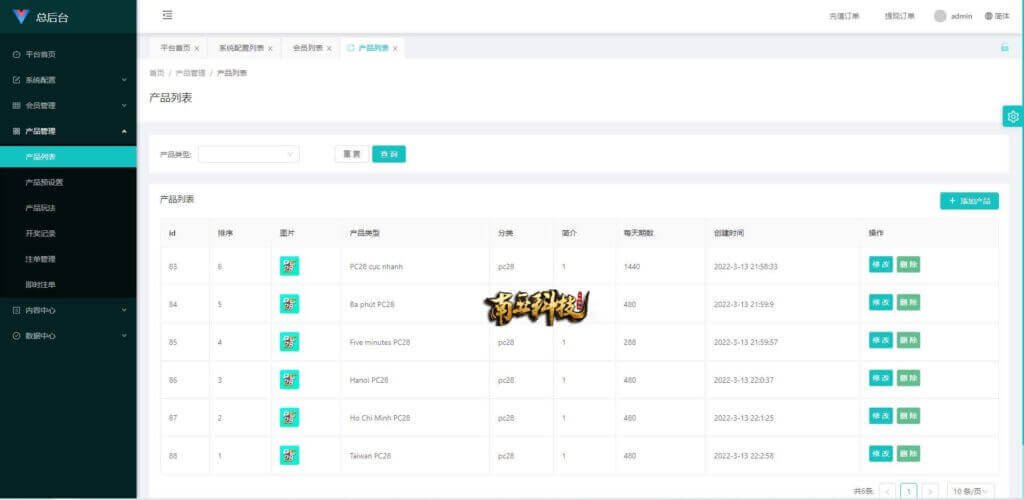Open the 产品类型 dropdown

(x=248, y=154)
